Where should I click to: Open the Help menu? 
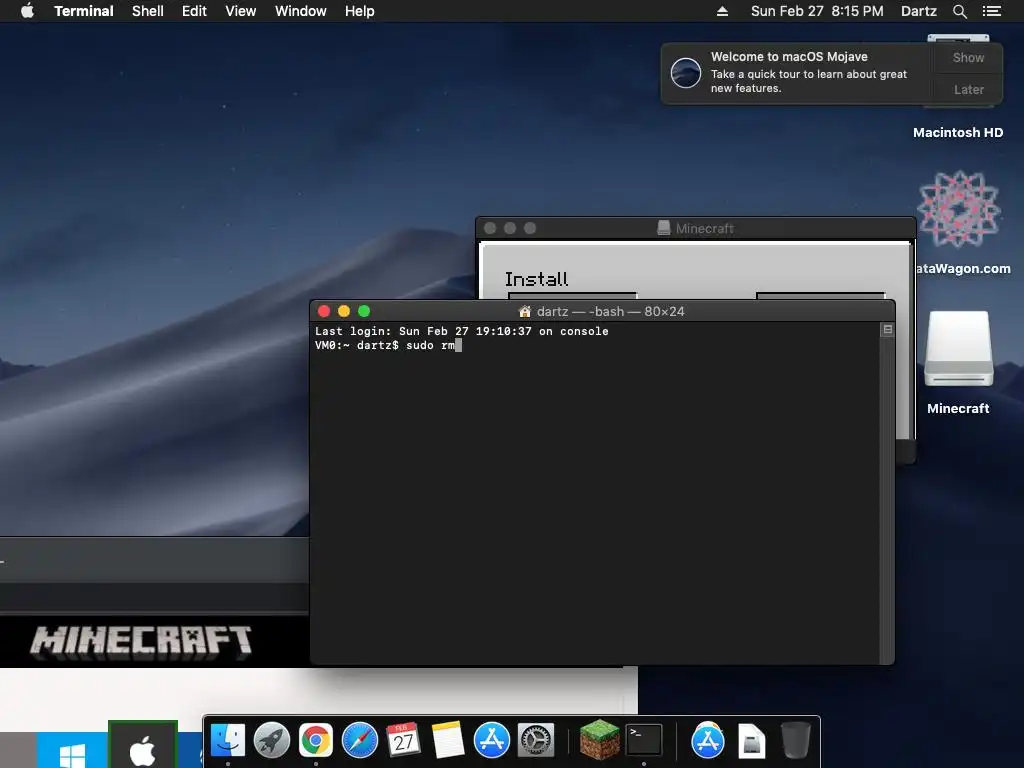coord(359,11)
